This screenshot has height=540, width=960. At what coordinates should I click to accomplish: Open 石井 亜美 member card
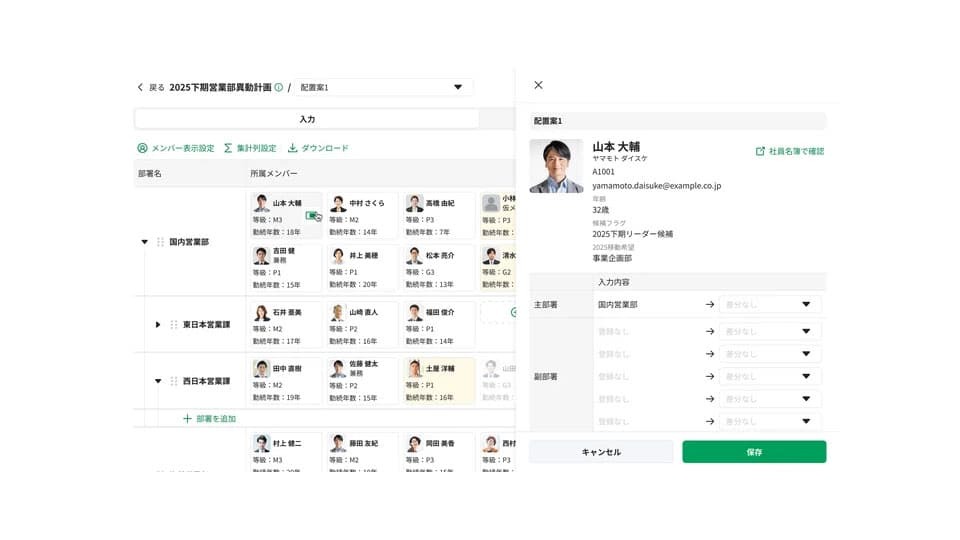pos(286,324)
